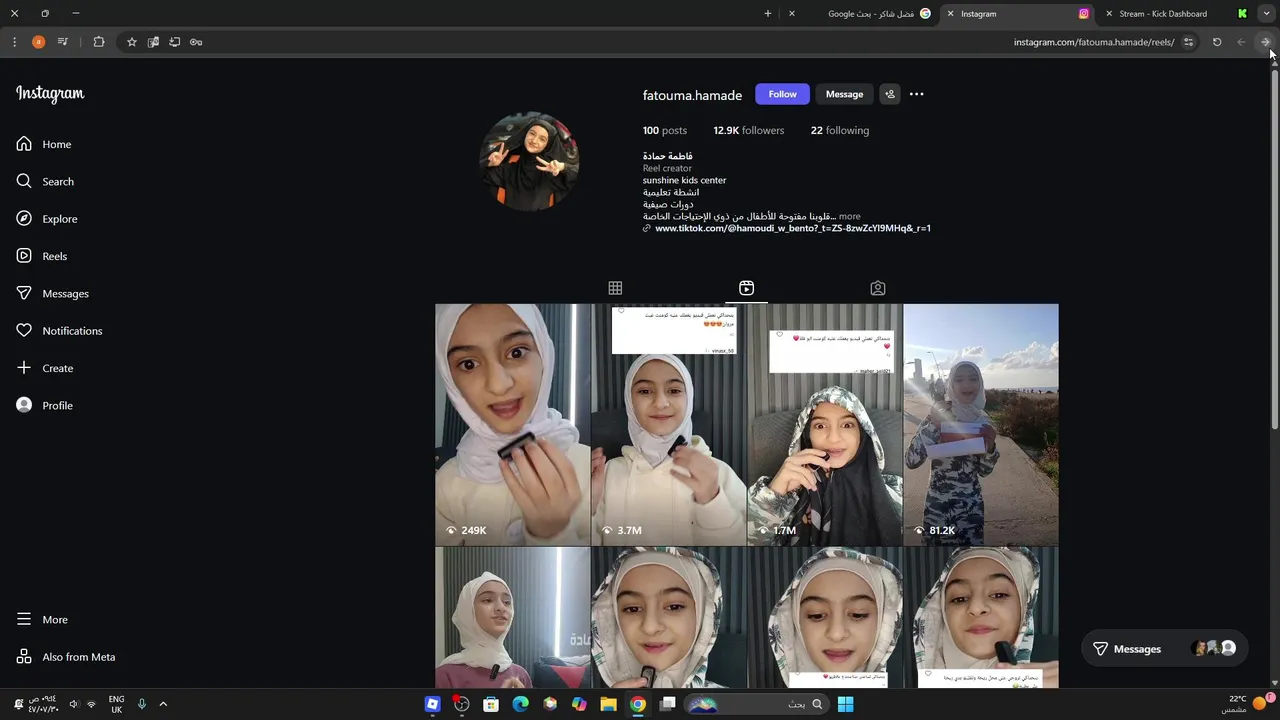Expand bio with the more link
Image resolution: width=1280 pixels, height=720 pixels.
[849, 216]
